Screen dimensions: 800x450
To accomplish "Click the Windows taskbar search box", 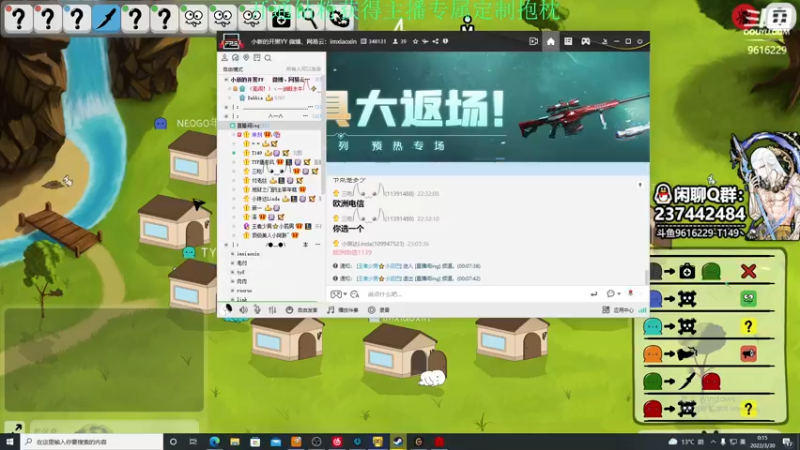I will pyautogui.click(x=92, y=442).
